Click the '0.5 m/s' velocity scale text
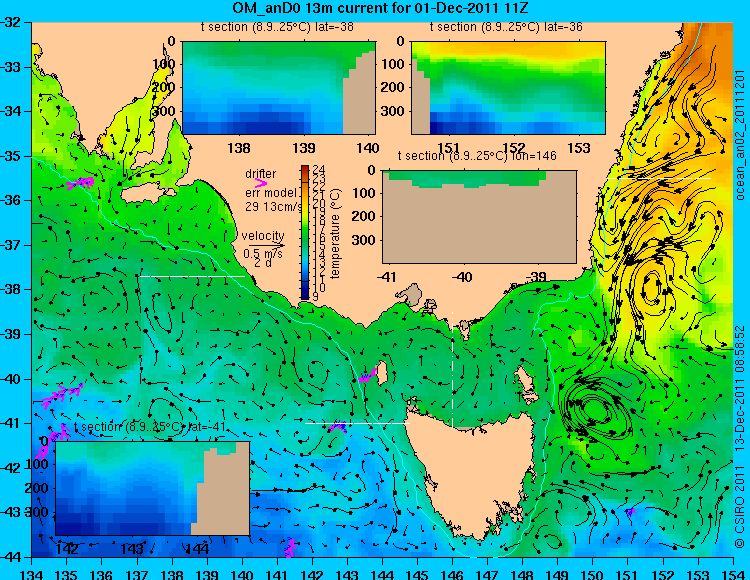750x580 pixels. [x=263, y=253]
